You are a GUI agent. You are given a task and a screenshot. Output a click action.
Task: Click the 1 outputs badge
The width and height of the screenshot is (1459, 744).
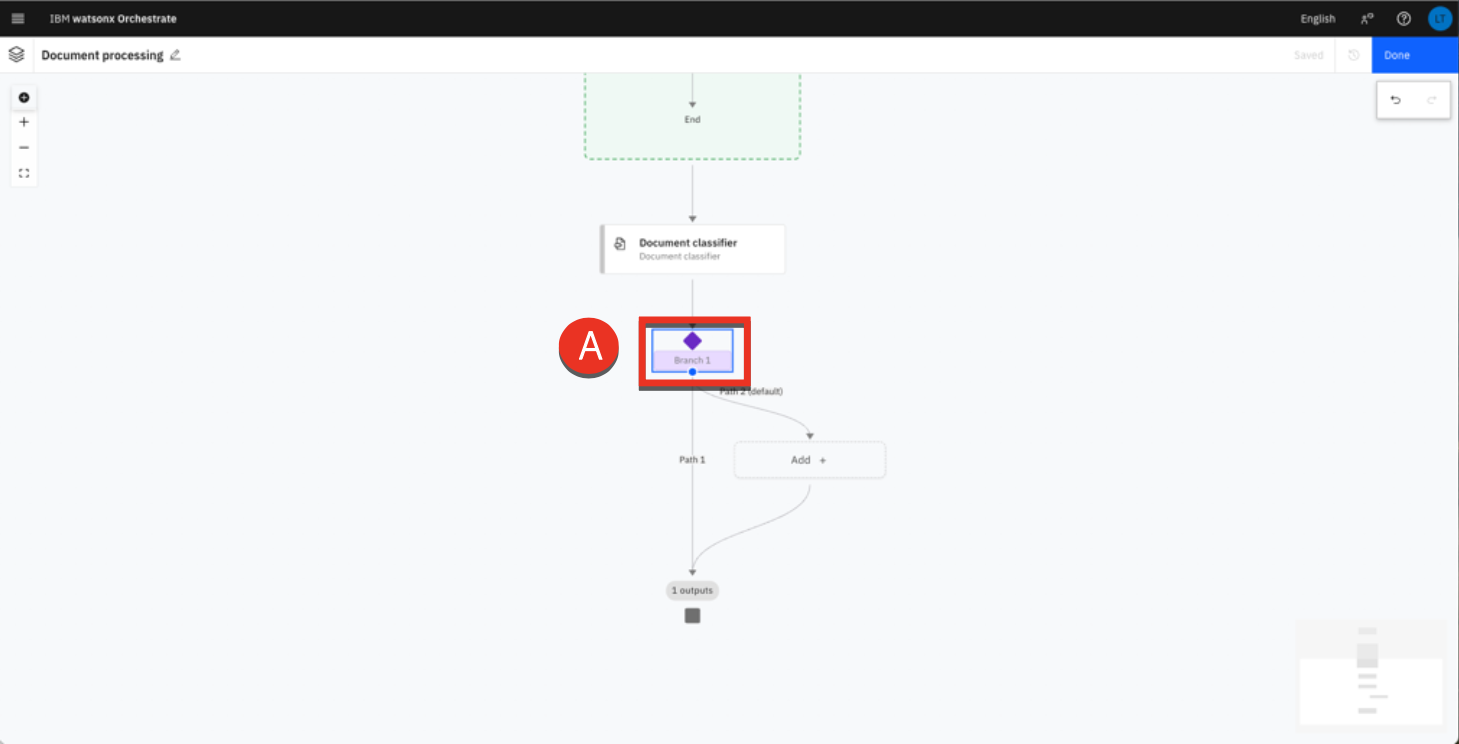click(x=692, y=591)
